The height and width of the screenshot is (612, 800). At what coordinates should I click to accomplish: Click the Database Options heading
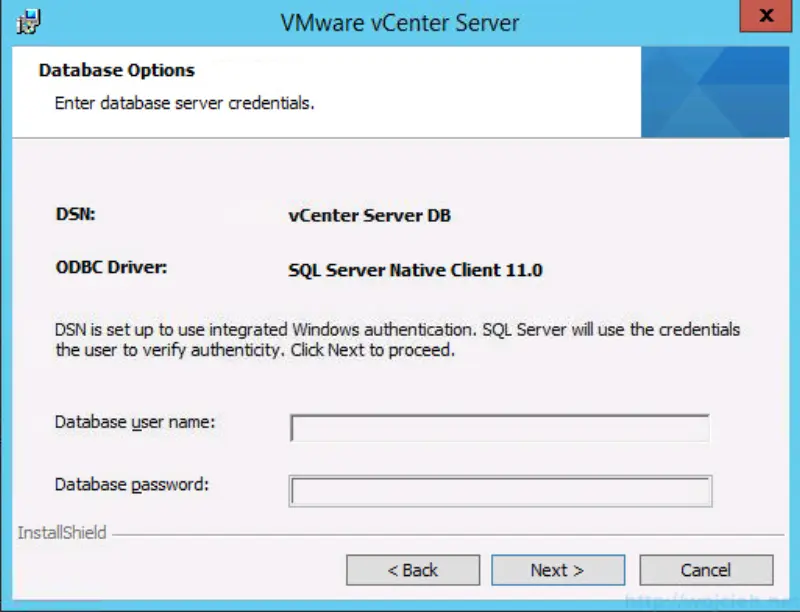pyautogui.click(x=116, y=70)
